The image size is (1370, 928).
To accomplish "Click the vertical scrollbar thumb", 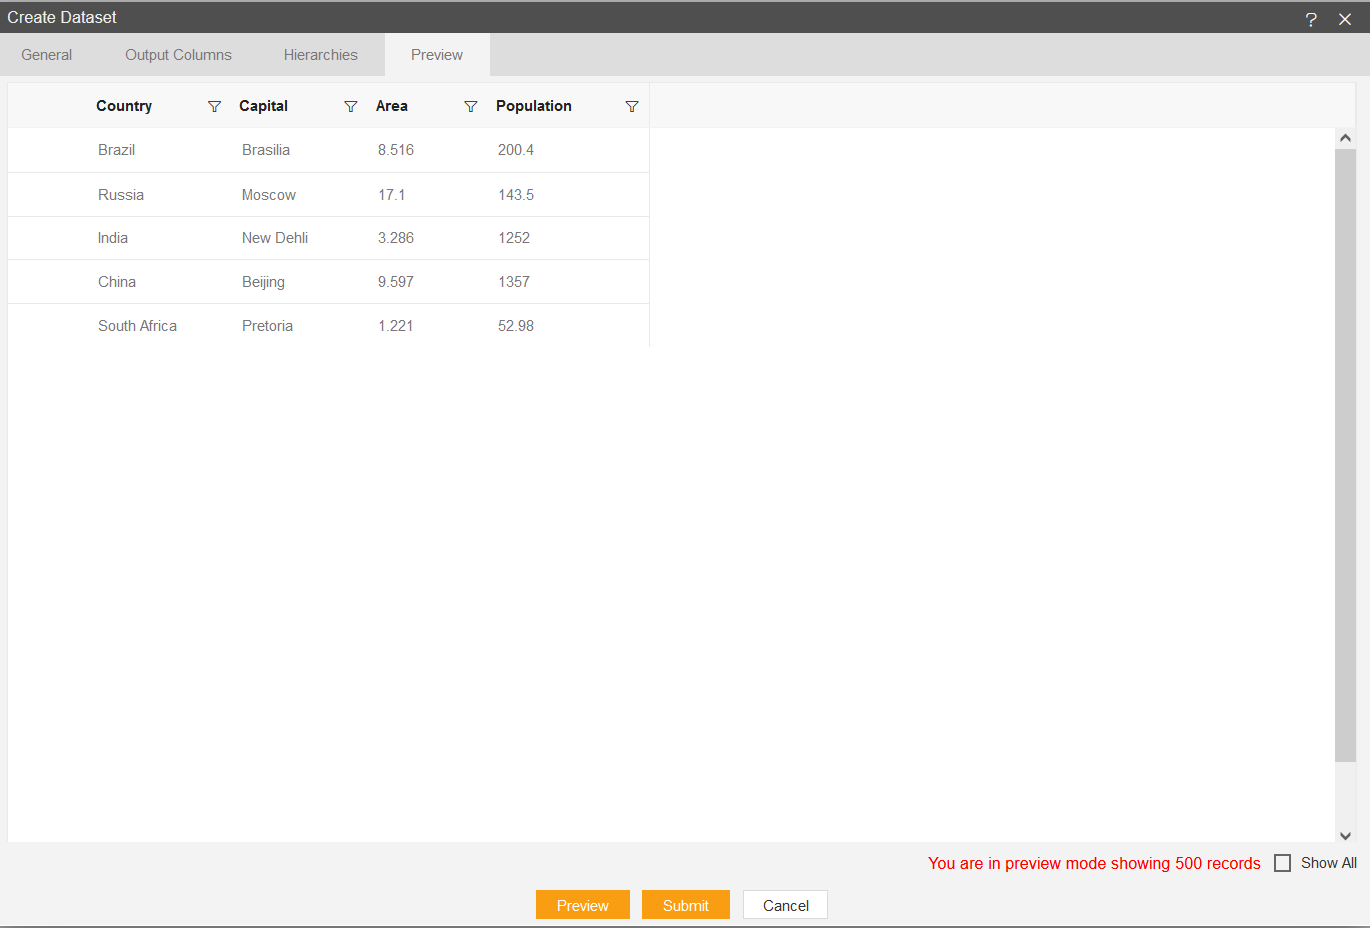I will click(1345, 455).
